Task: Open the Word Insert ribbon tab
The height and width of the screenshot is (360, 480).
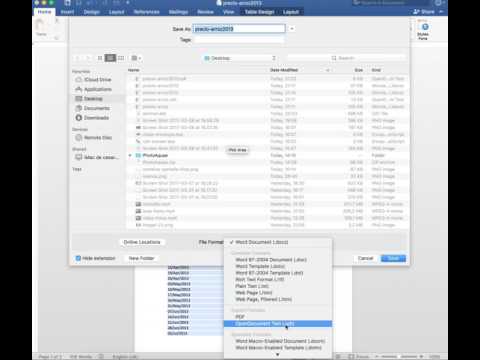Action: coord(67,12)
